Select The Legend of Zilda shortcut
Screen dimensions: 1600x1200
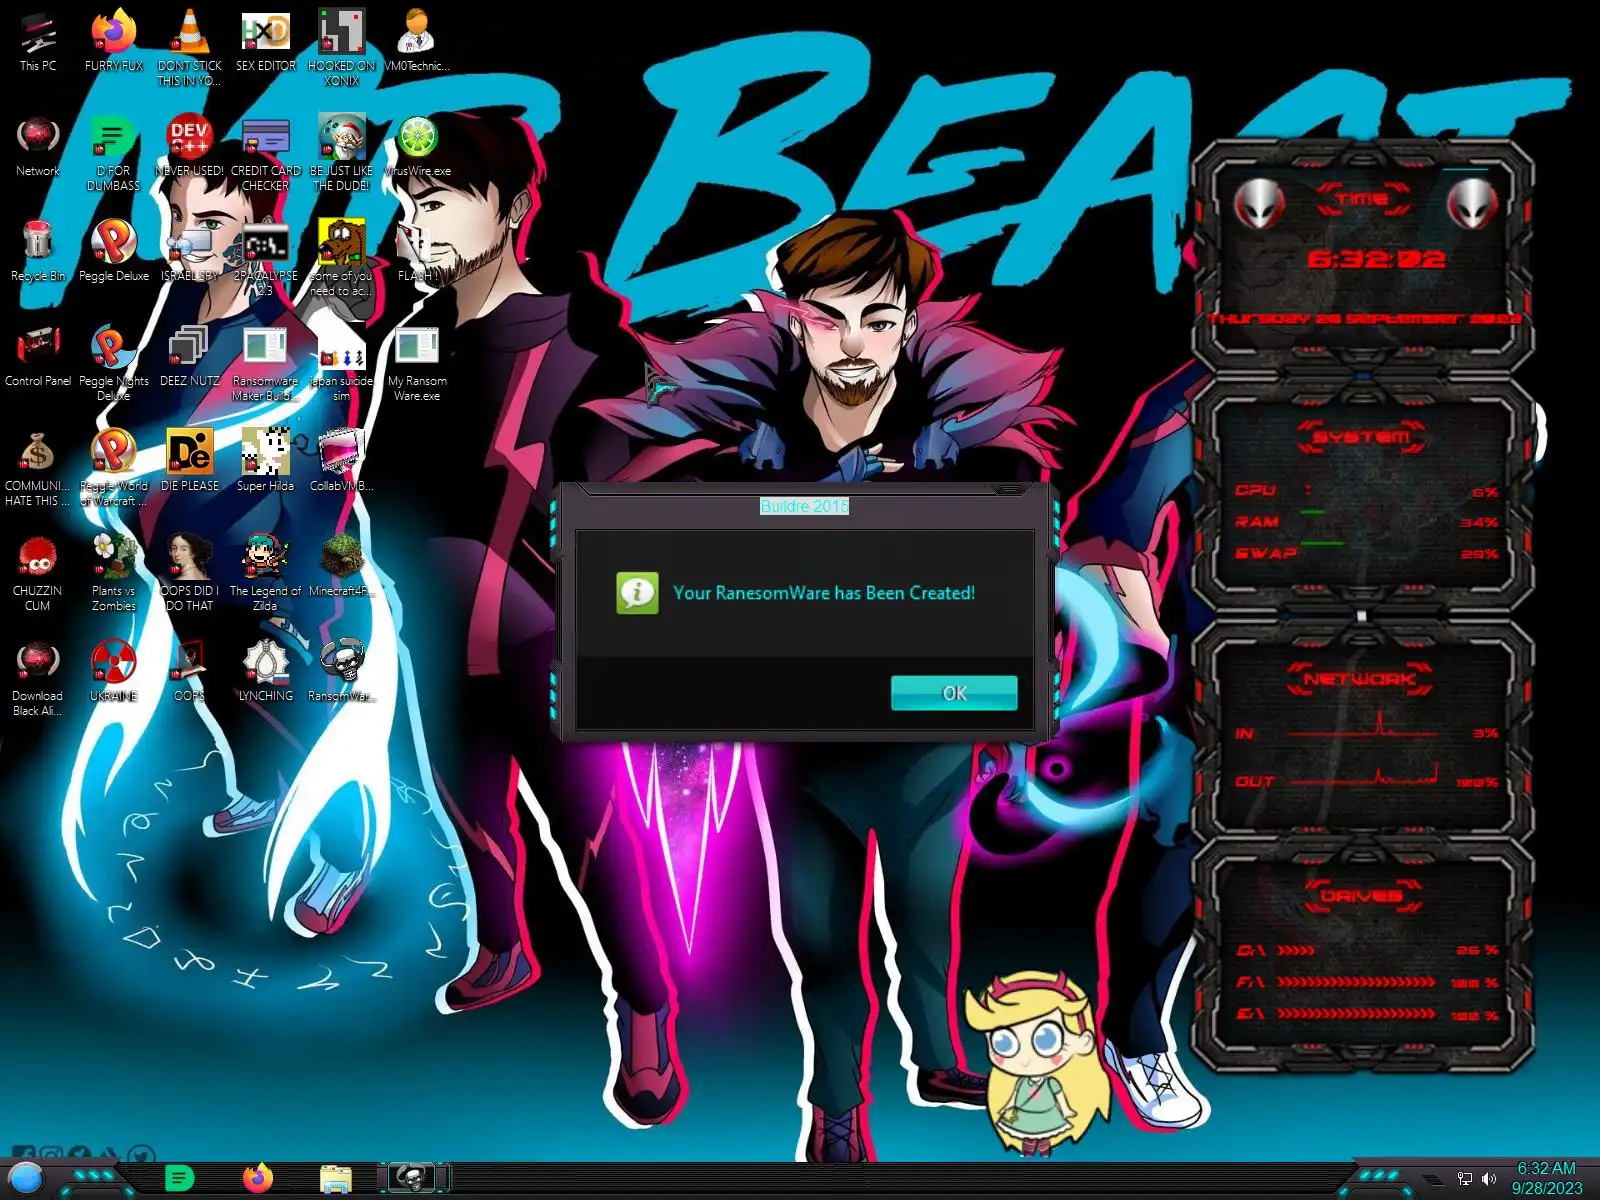(266, 573)
